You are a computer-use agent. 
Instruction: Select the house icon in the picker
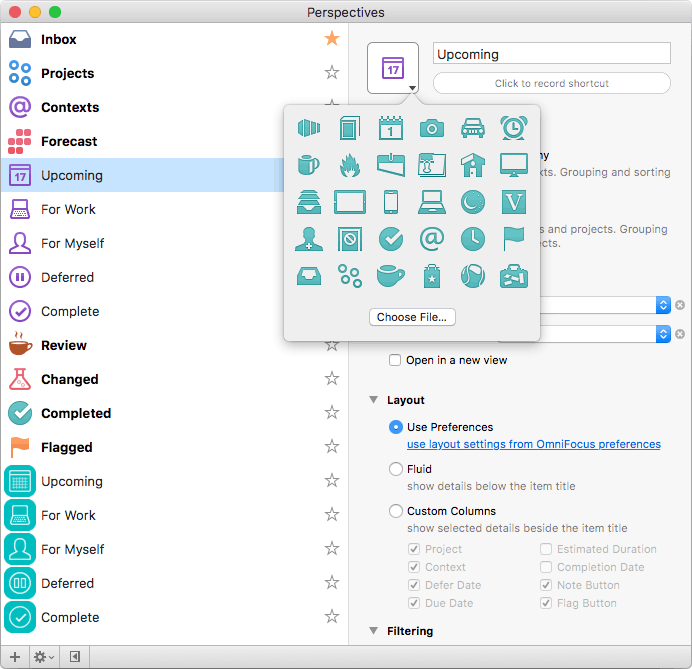(x=473, y=165)
